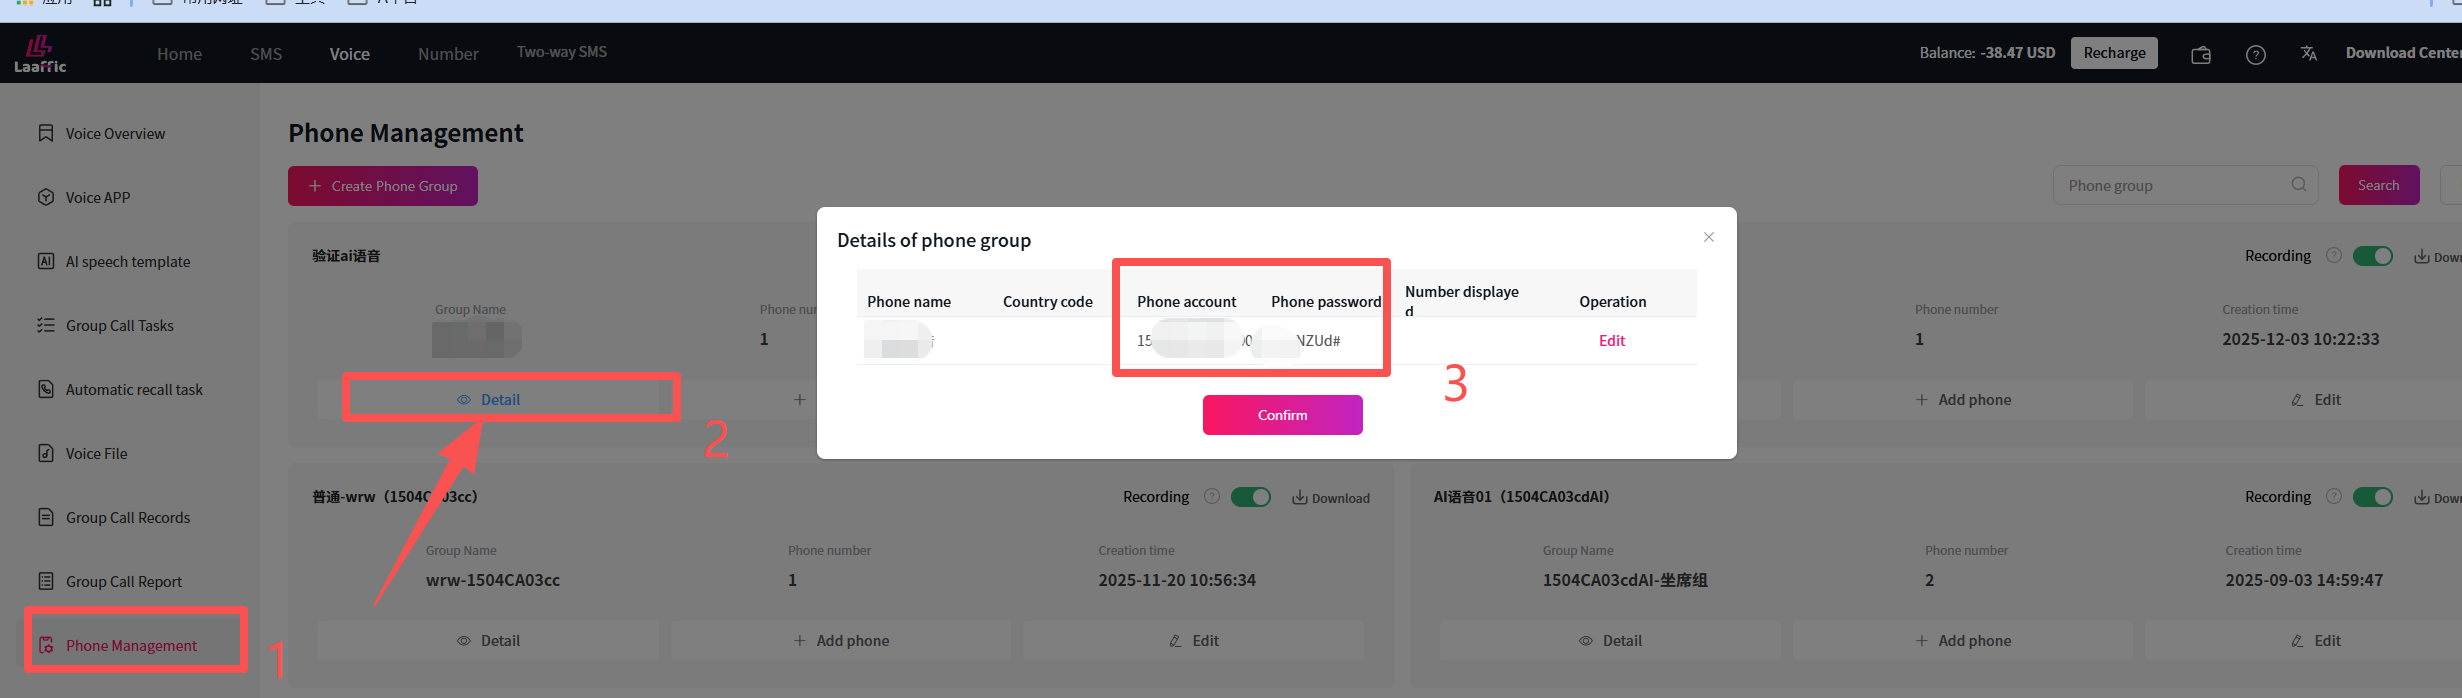The height and width of the screenshot is (698, 2462).
Task: Select Phone Management in the sidebar
Action: [131, 646]
